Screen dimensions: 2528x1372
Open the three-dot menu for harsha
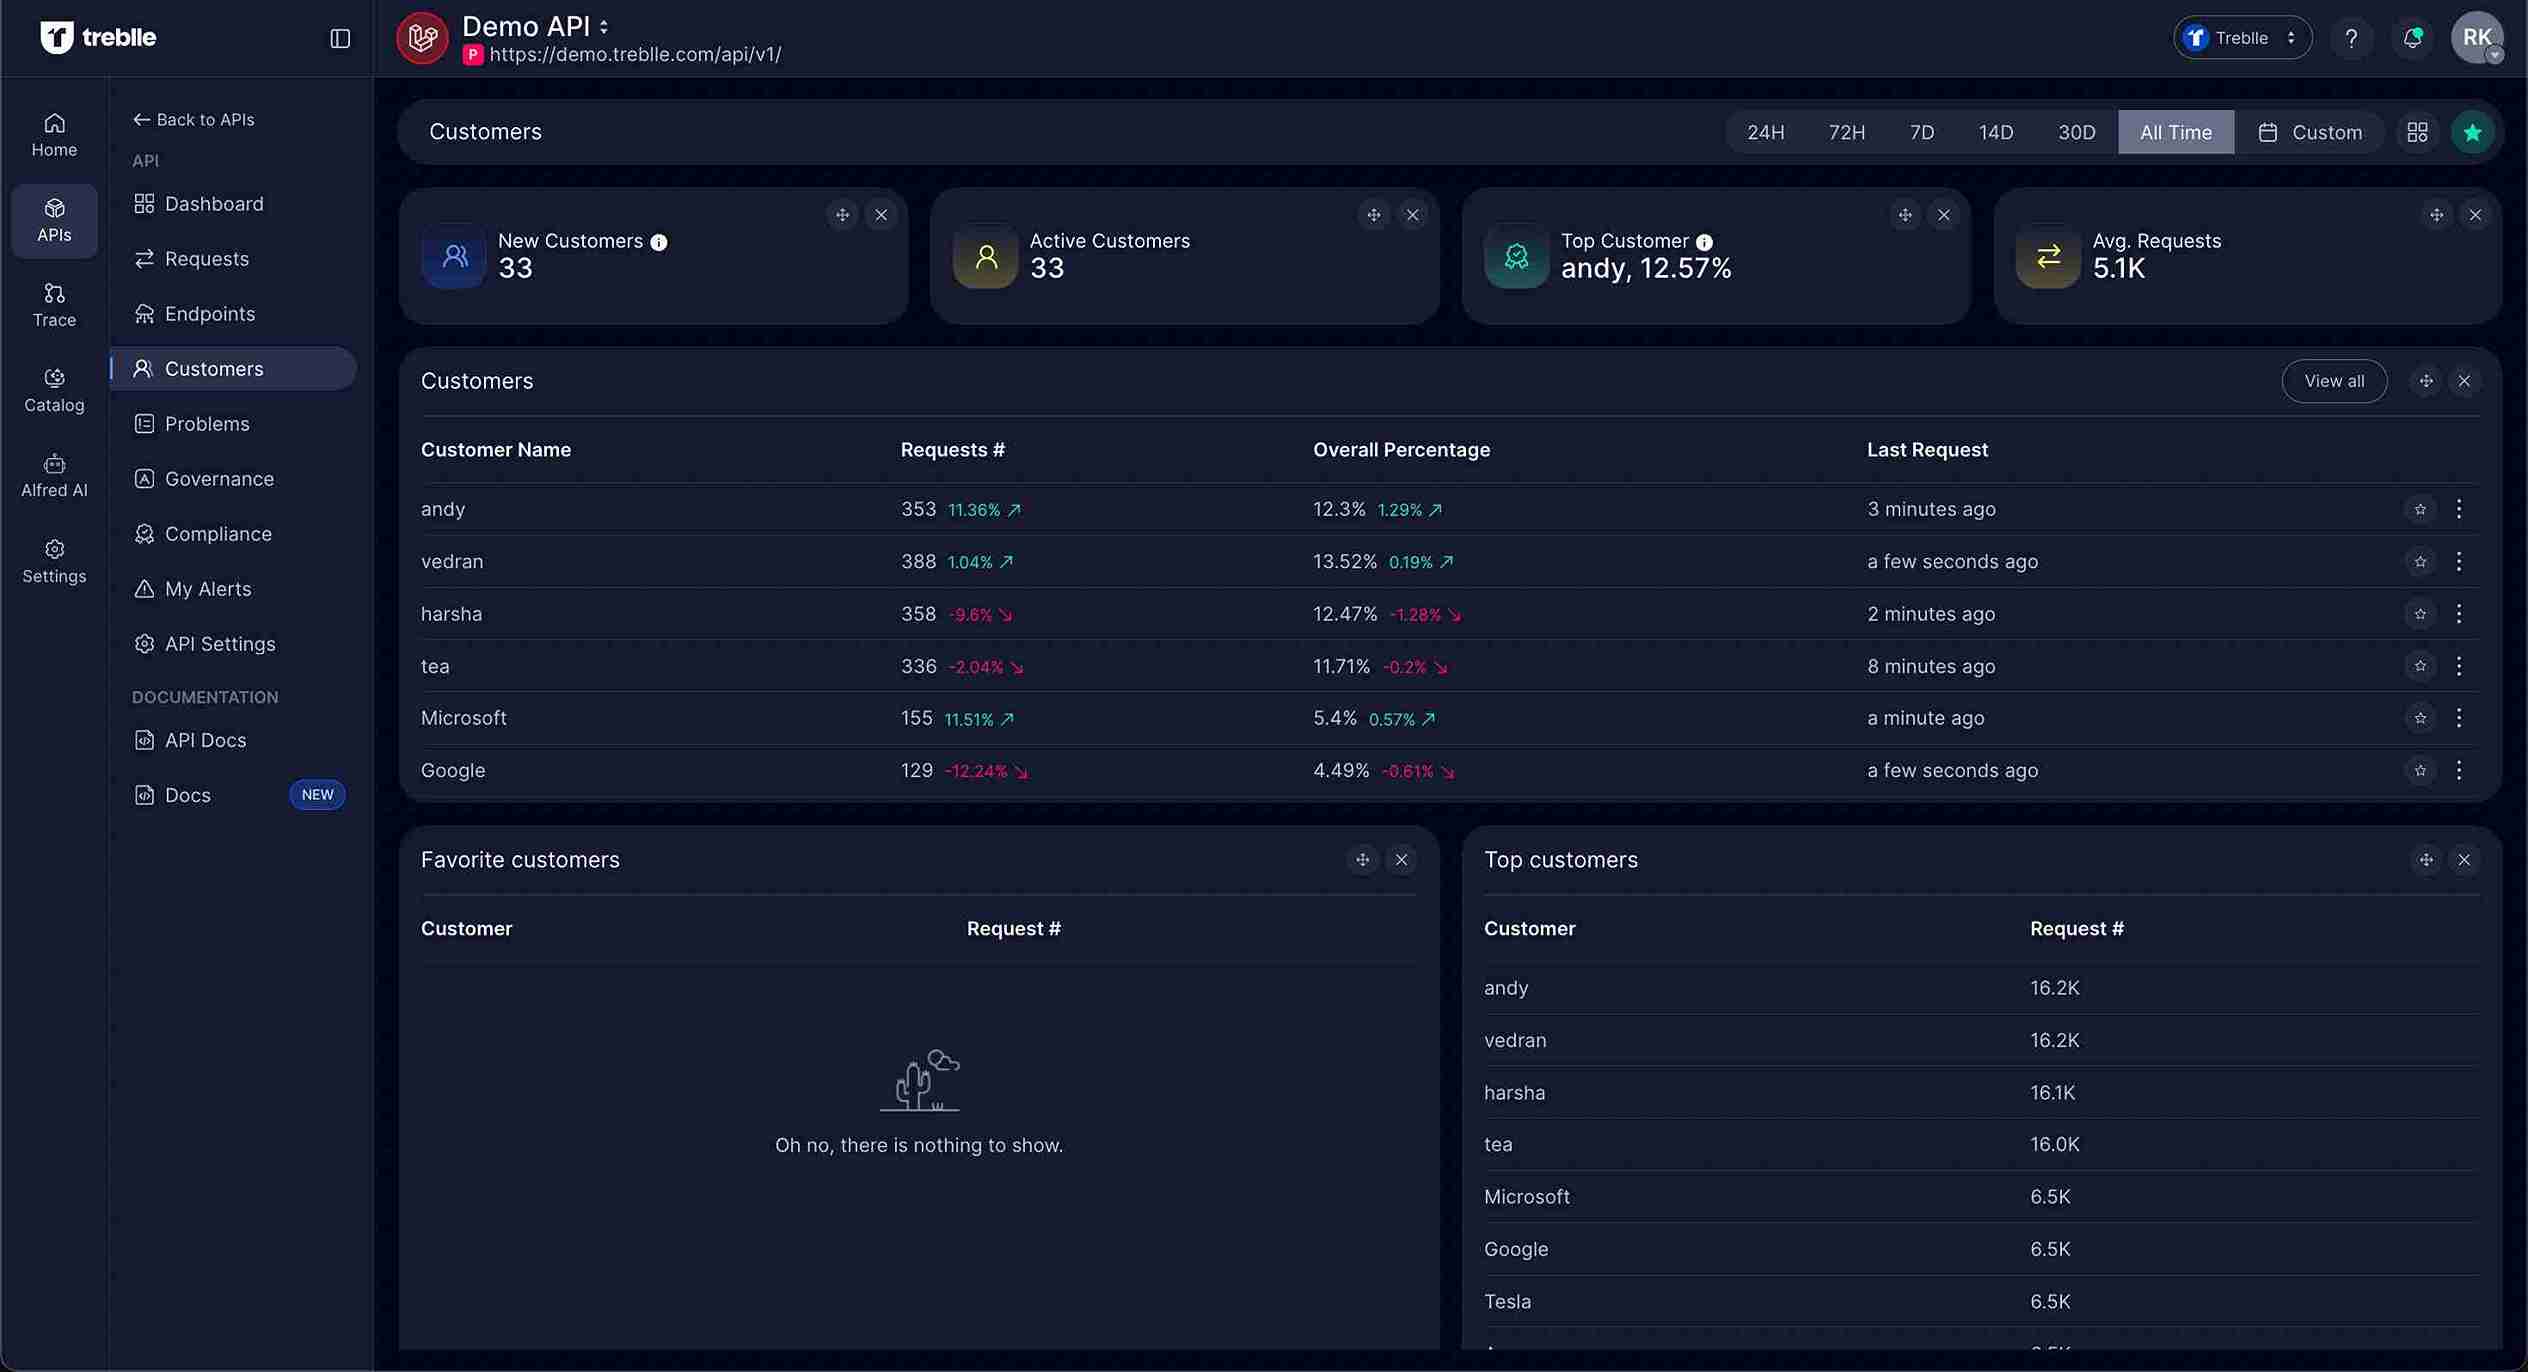coord(2459,614)
